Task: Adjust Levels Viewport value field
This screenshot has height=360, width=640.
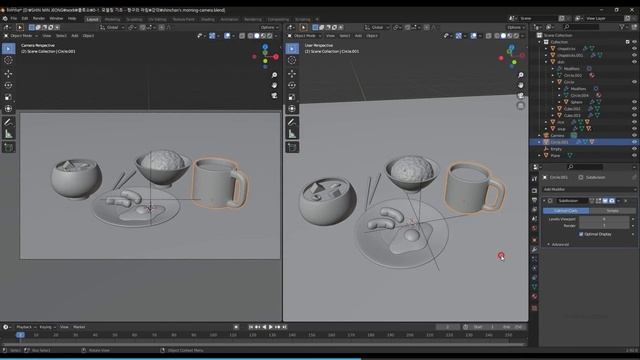Action: point(604,219)
